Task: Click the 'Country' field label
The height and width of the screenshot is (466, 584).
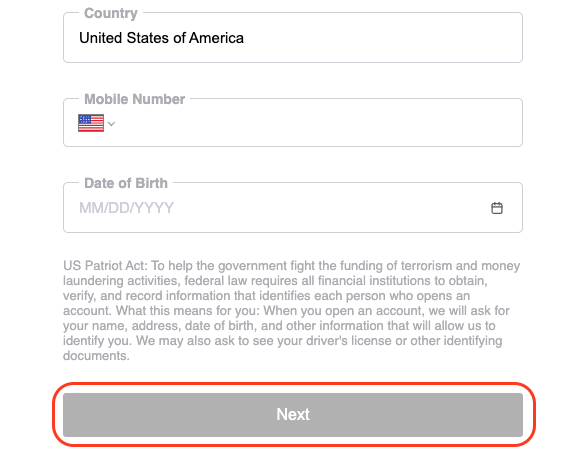Action: [111, 13]
